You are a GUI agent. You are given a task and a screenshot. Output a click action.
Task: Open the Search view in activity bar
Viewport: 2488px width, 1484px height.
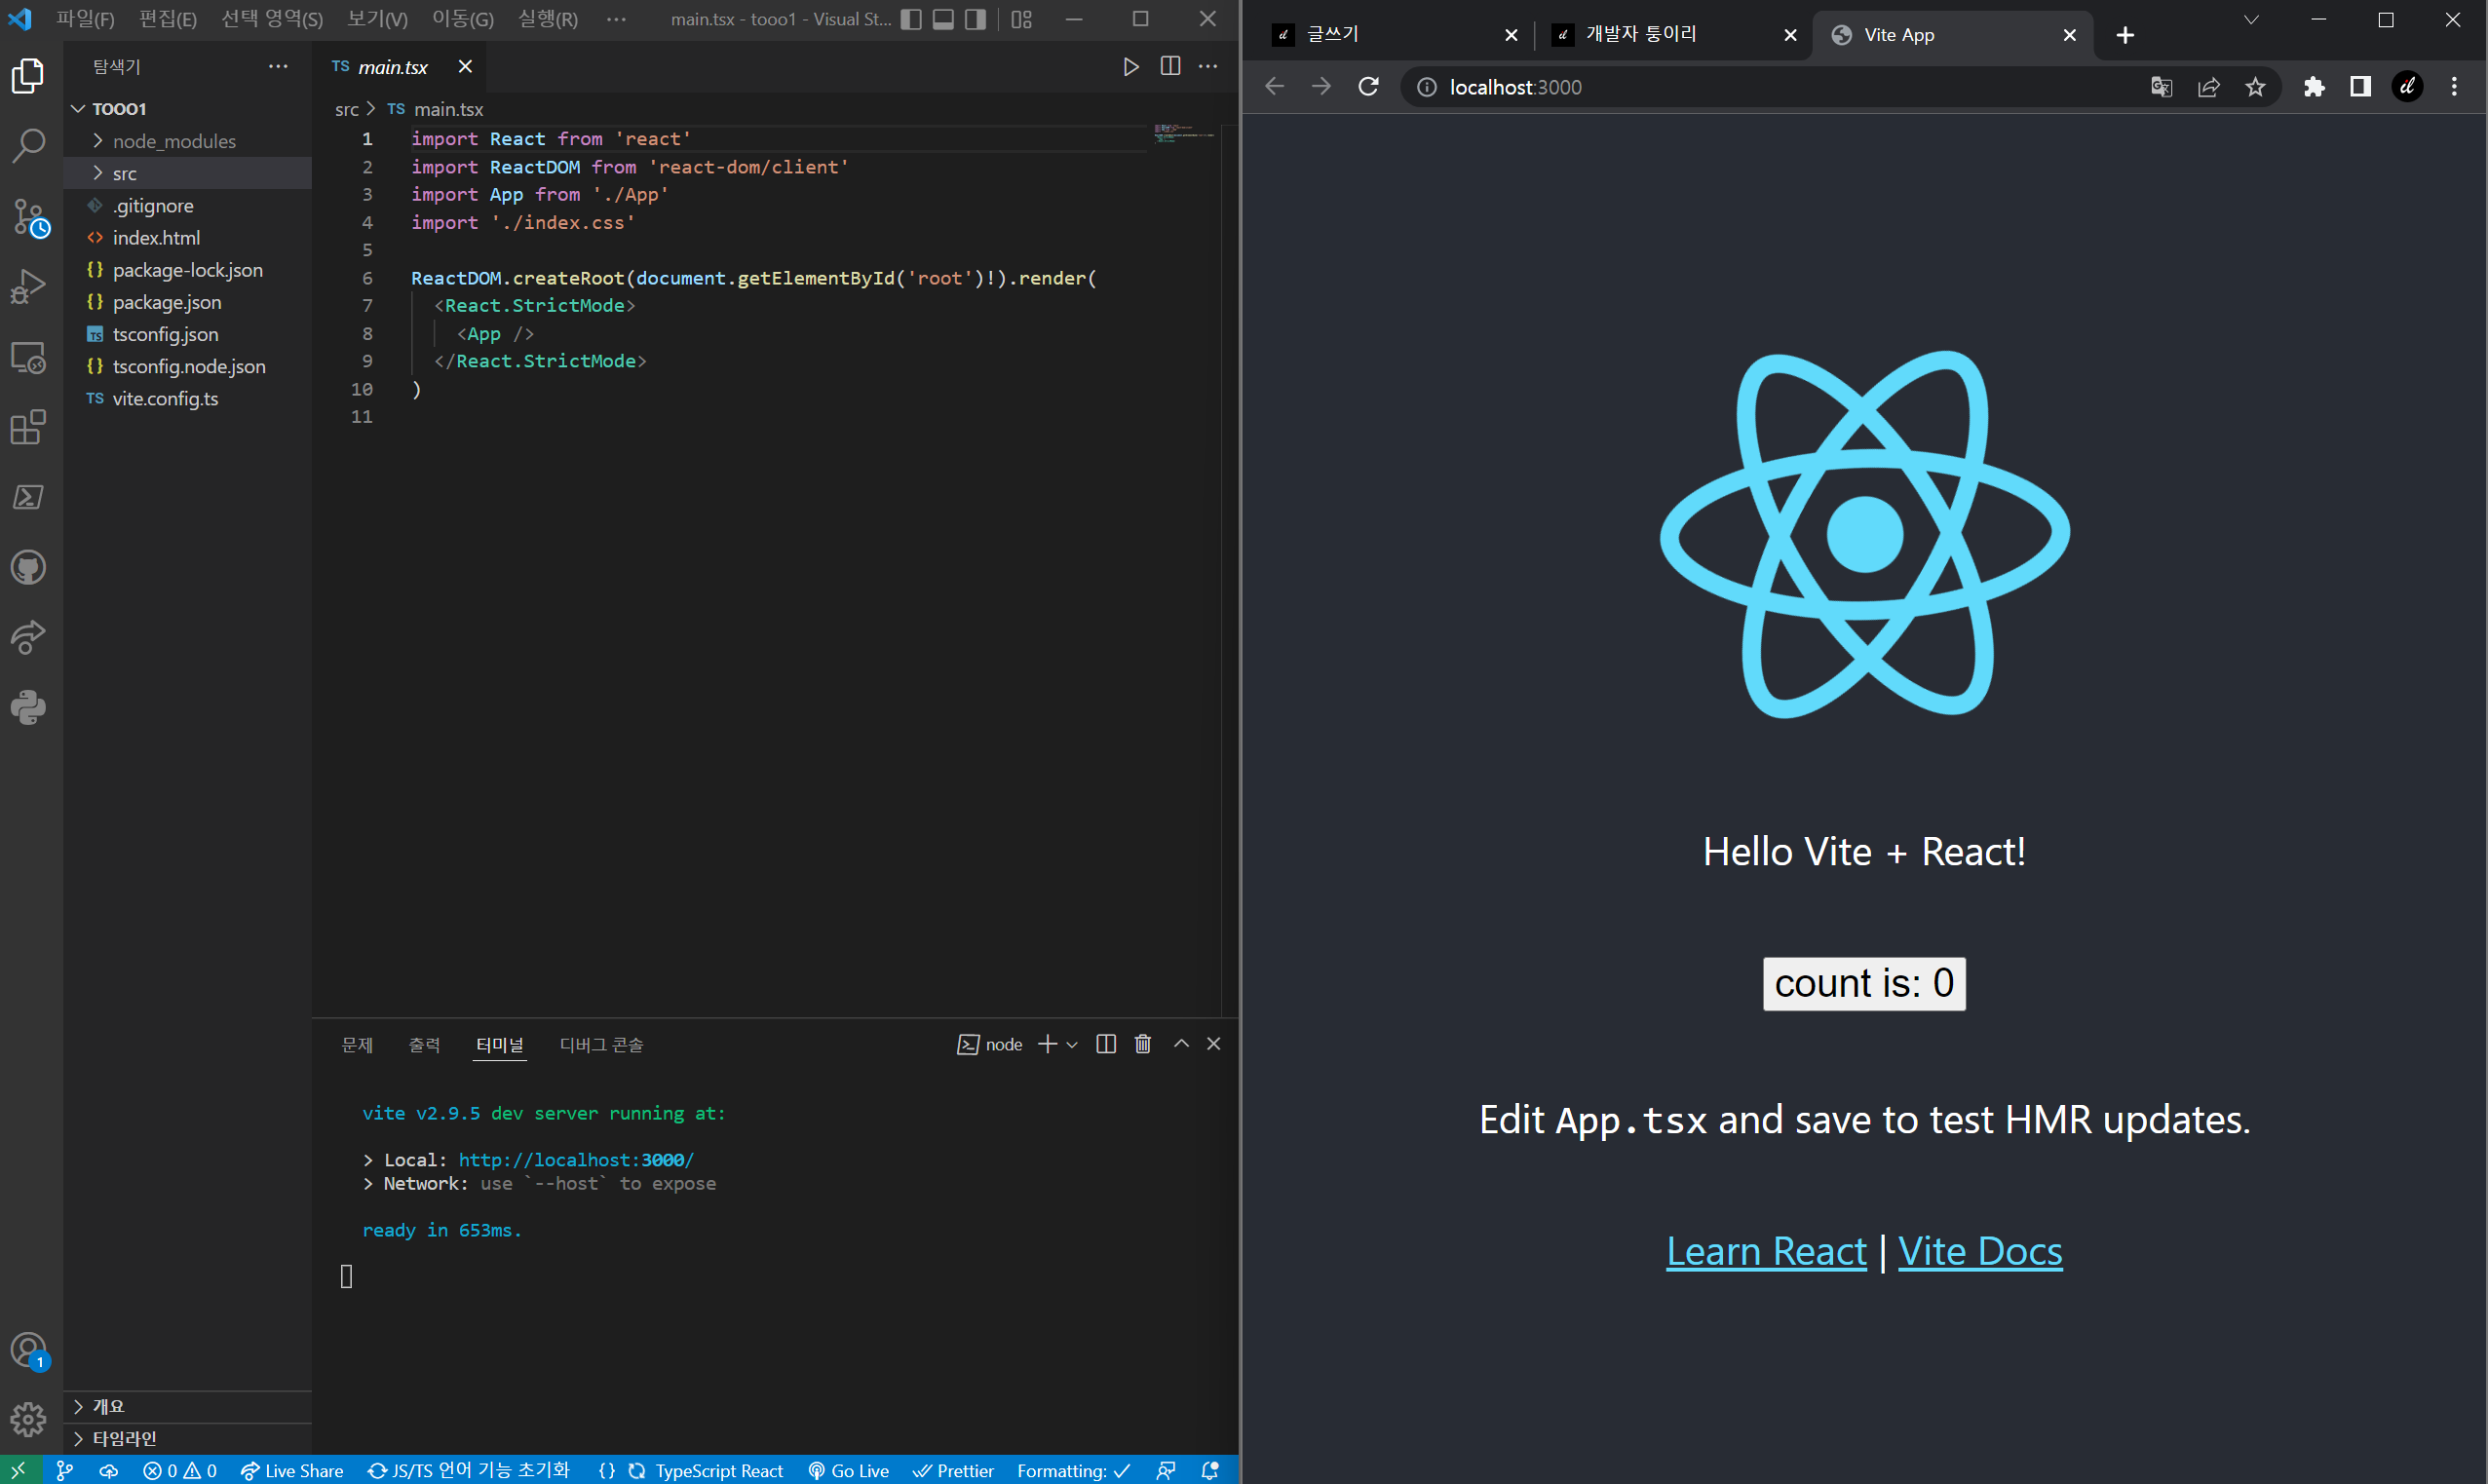click(28, 146)
